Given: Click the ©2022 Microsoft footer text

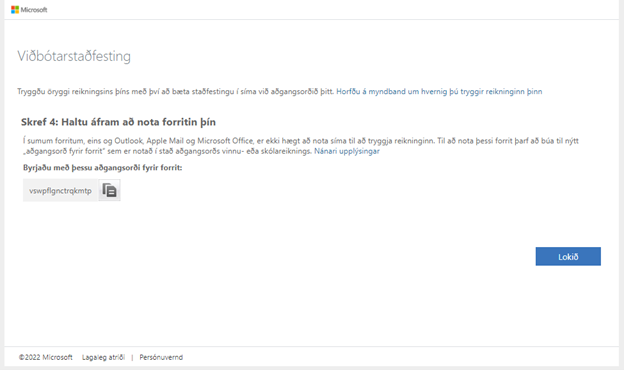Looking at the screenshot, I should click(x=46, y=357).
